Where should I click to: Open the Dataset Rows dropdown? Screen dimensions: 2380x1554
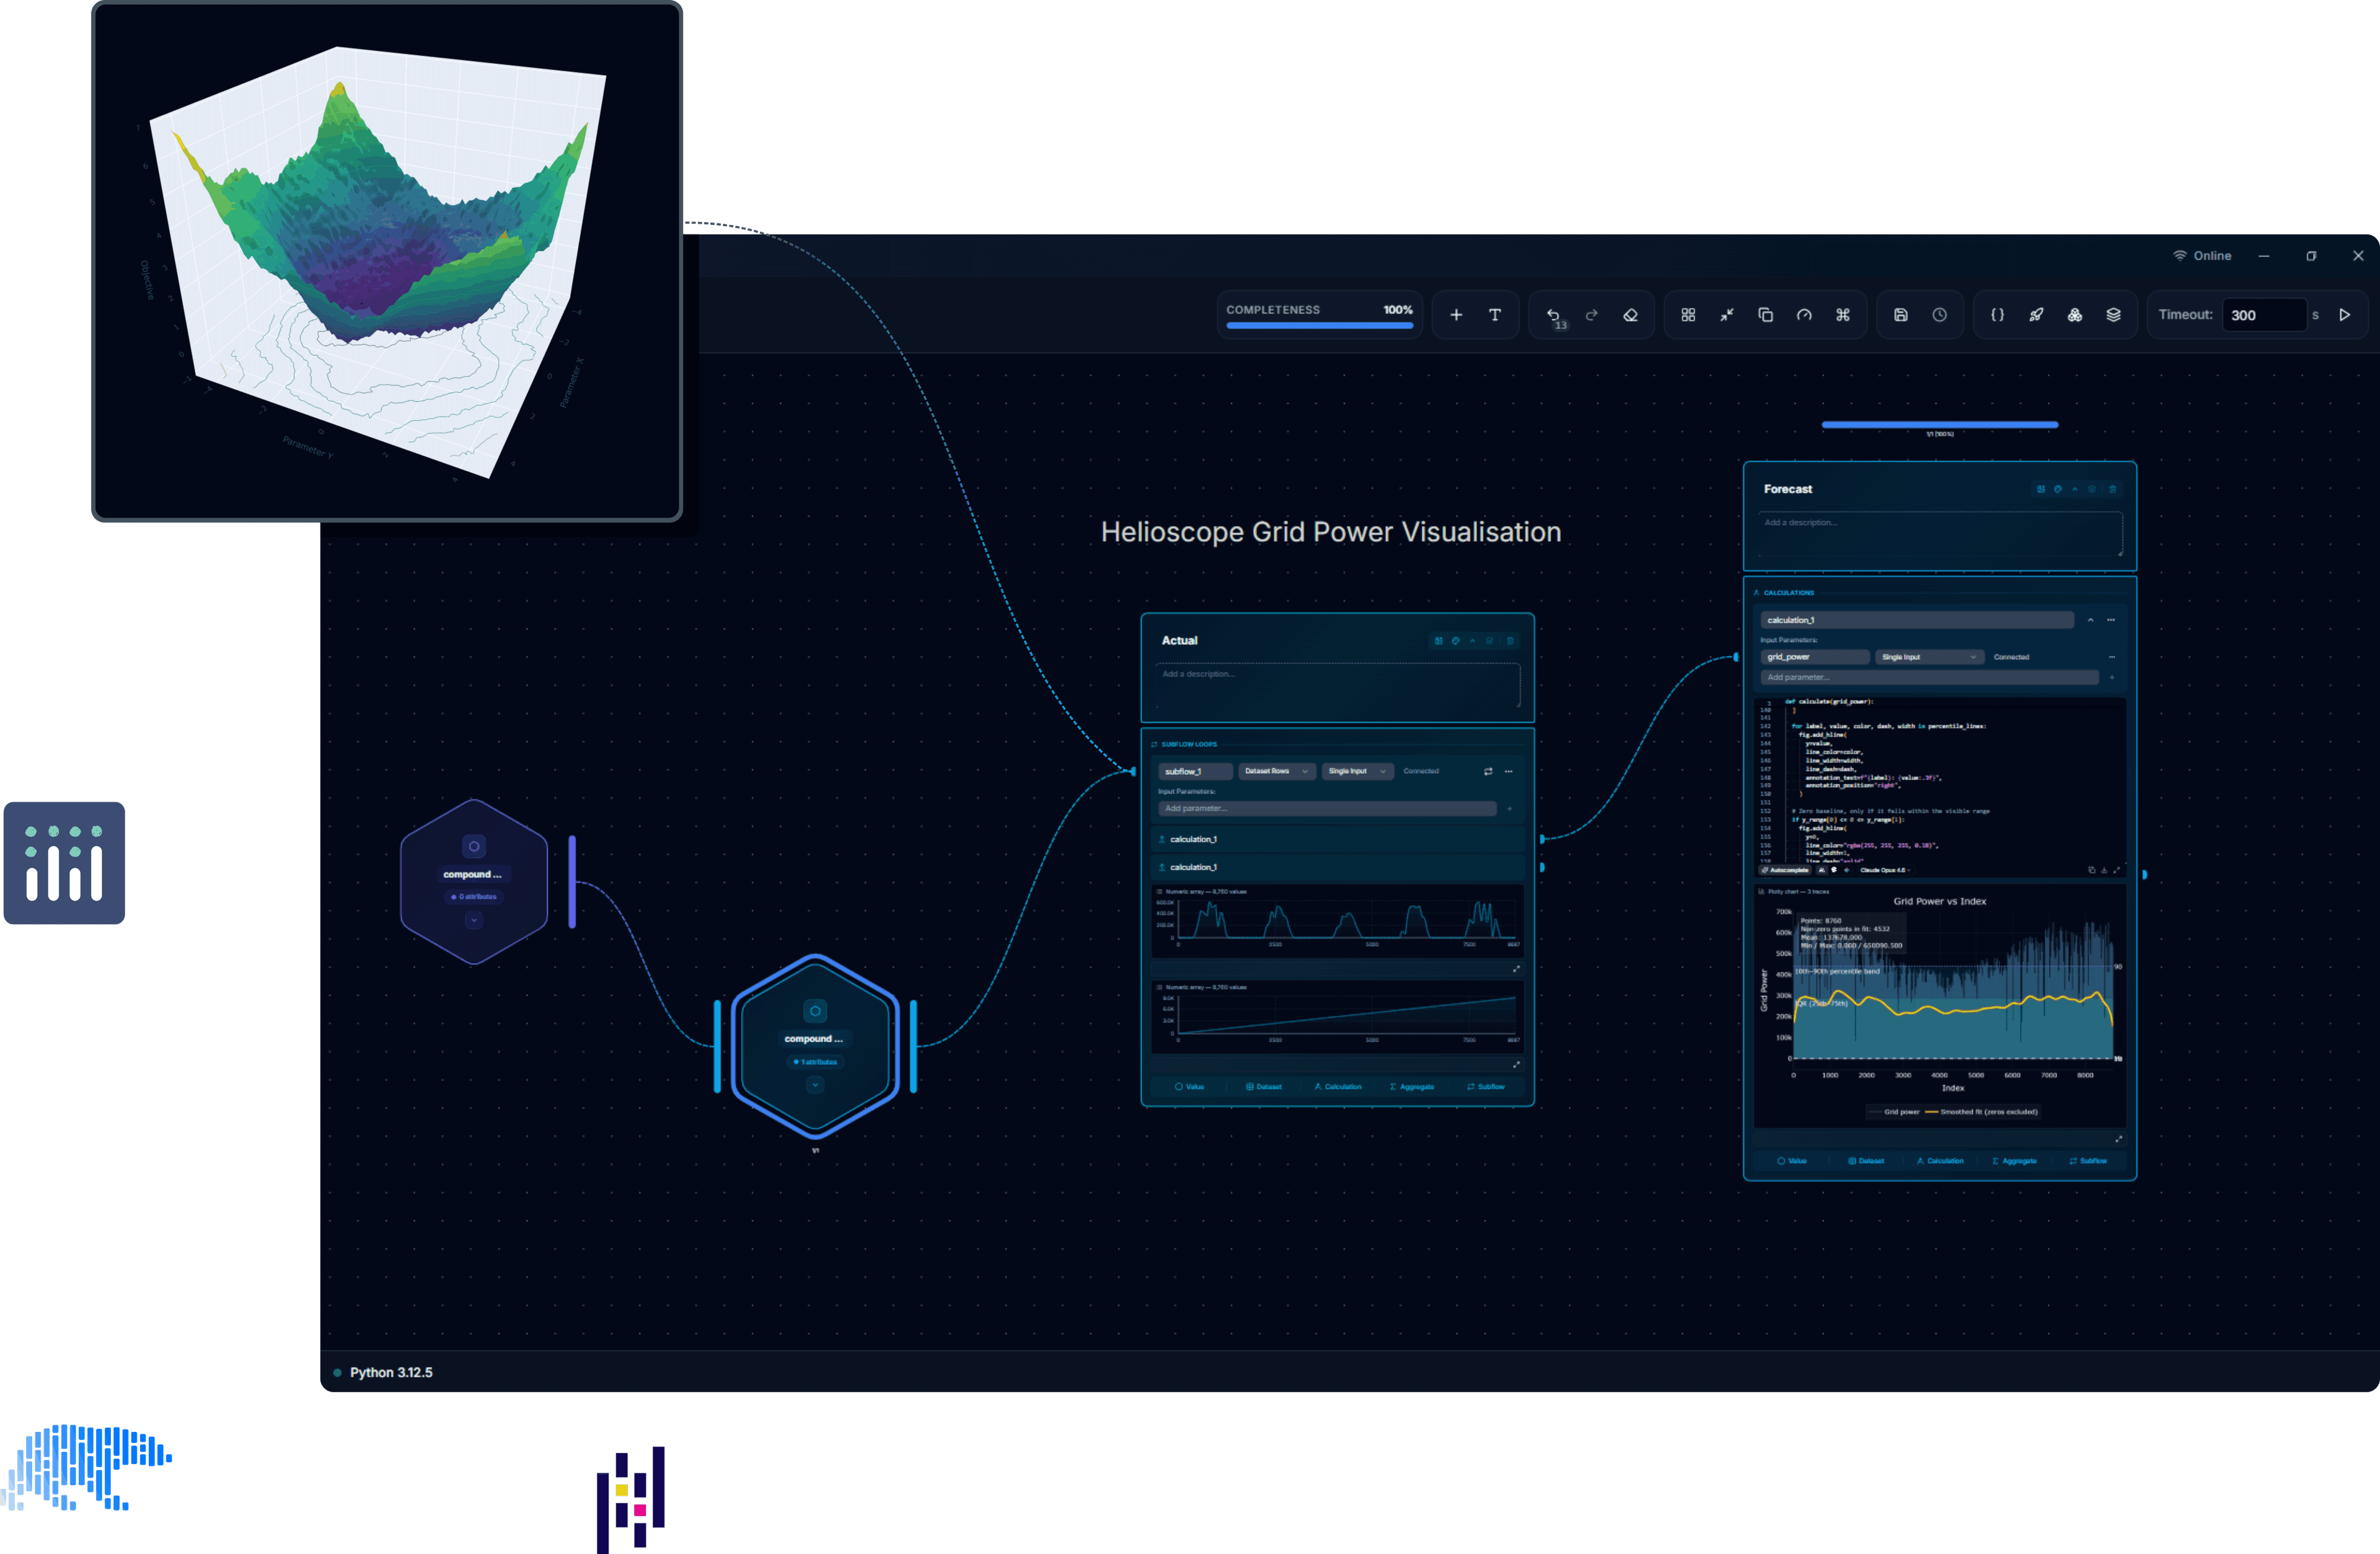1276,771
